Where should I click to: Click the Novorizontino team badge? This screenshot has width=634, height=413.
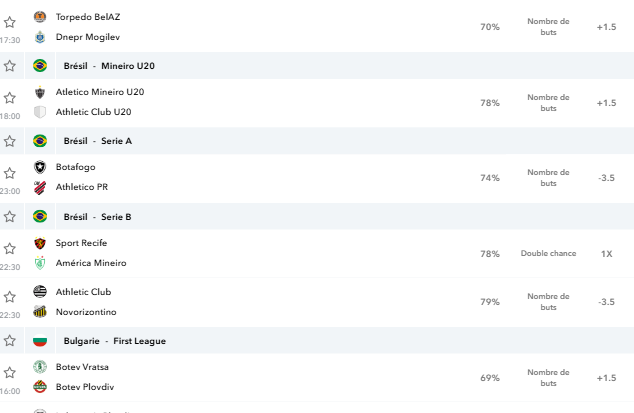[x=40, y=312]
